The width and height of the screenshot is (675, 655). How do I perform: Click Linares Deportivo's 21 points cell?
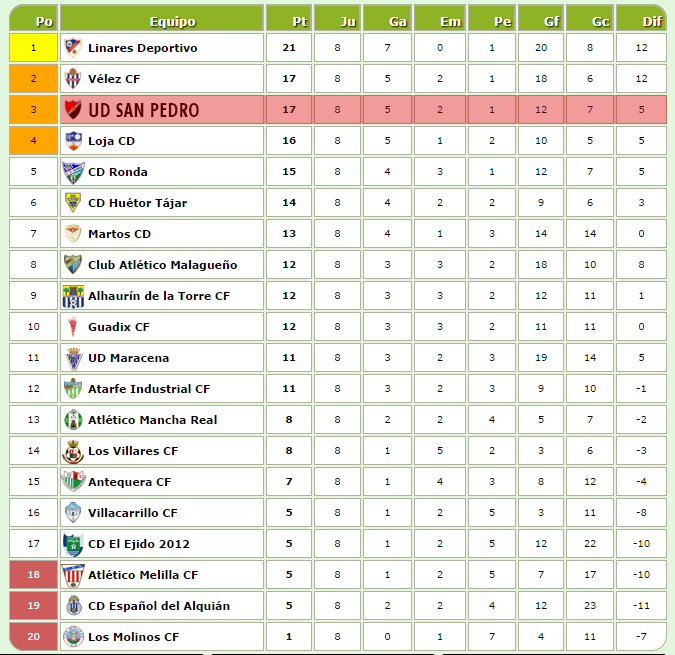[288, 47]
